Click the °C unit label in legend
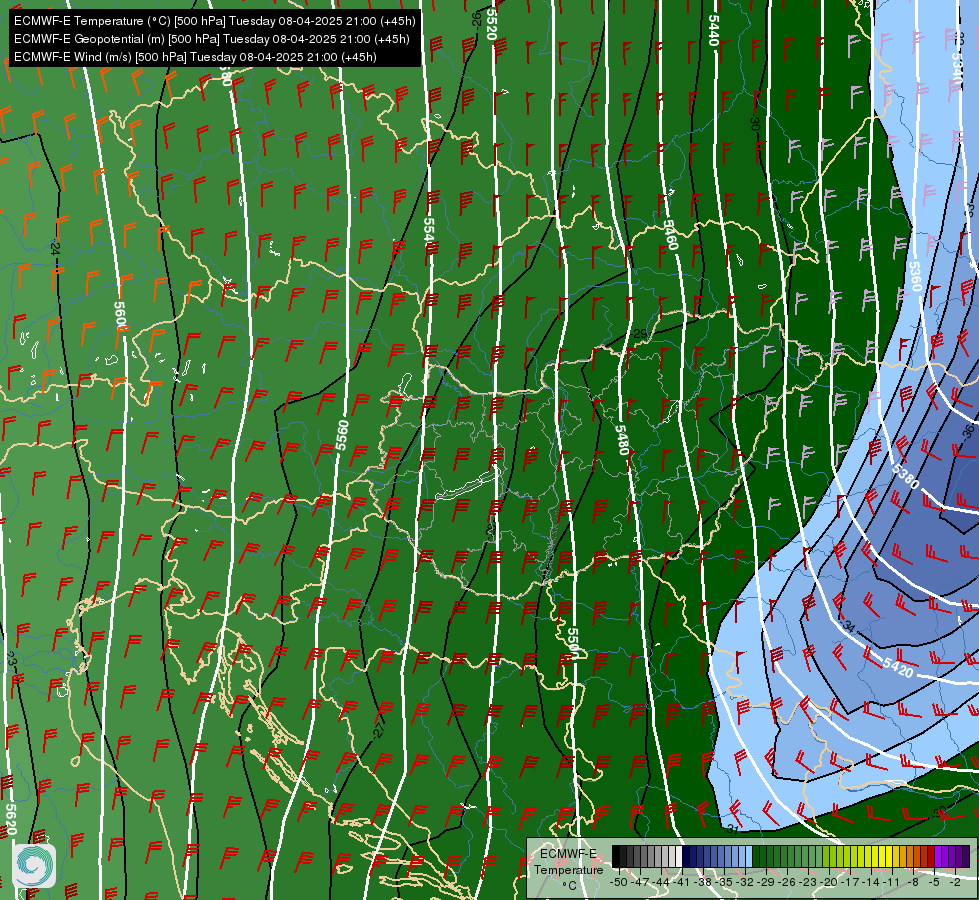The width and height of the screenshot is (979, 900). point(569,886)
